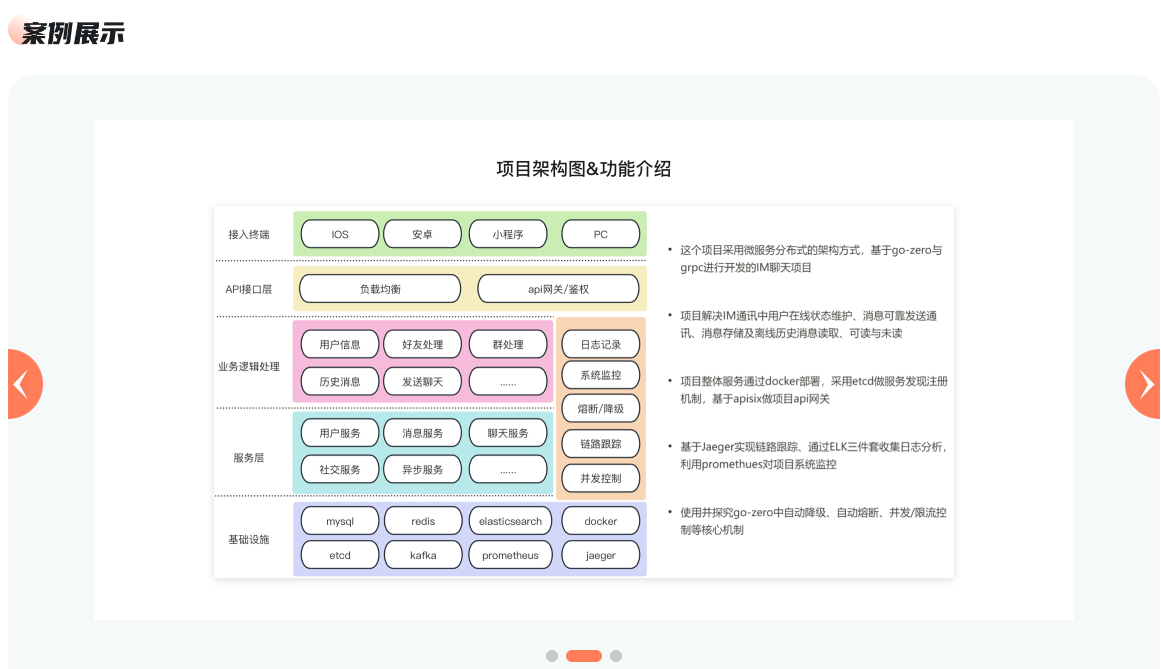
Task: Click the left carousel arrow button
Action: coord(23,384)
